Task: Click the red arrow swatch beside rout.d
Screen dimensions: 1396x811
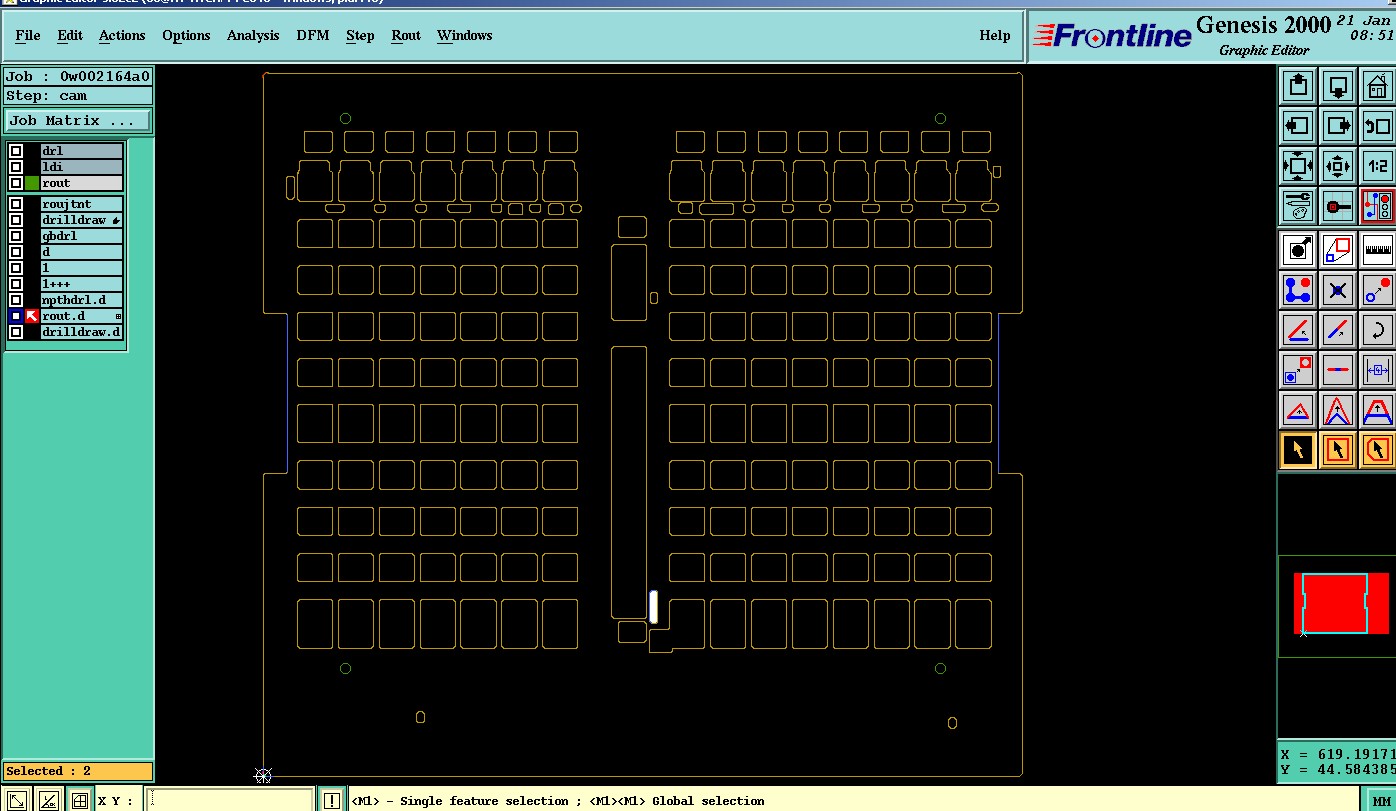Action: pyautogui.click(x=32, y=316)
